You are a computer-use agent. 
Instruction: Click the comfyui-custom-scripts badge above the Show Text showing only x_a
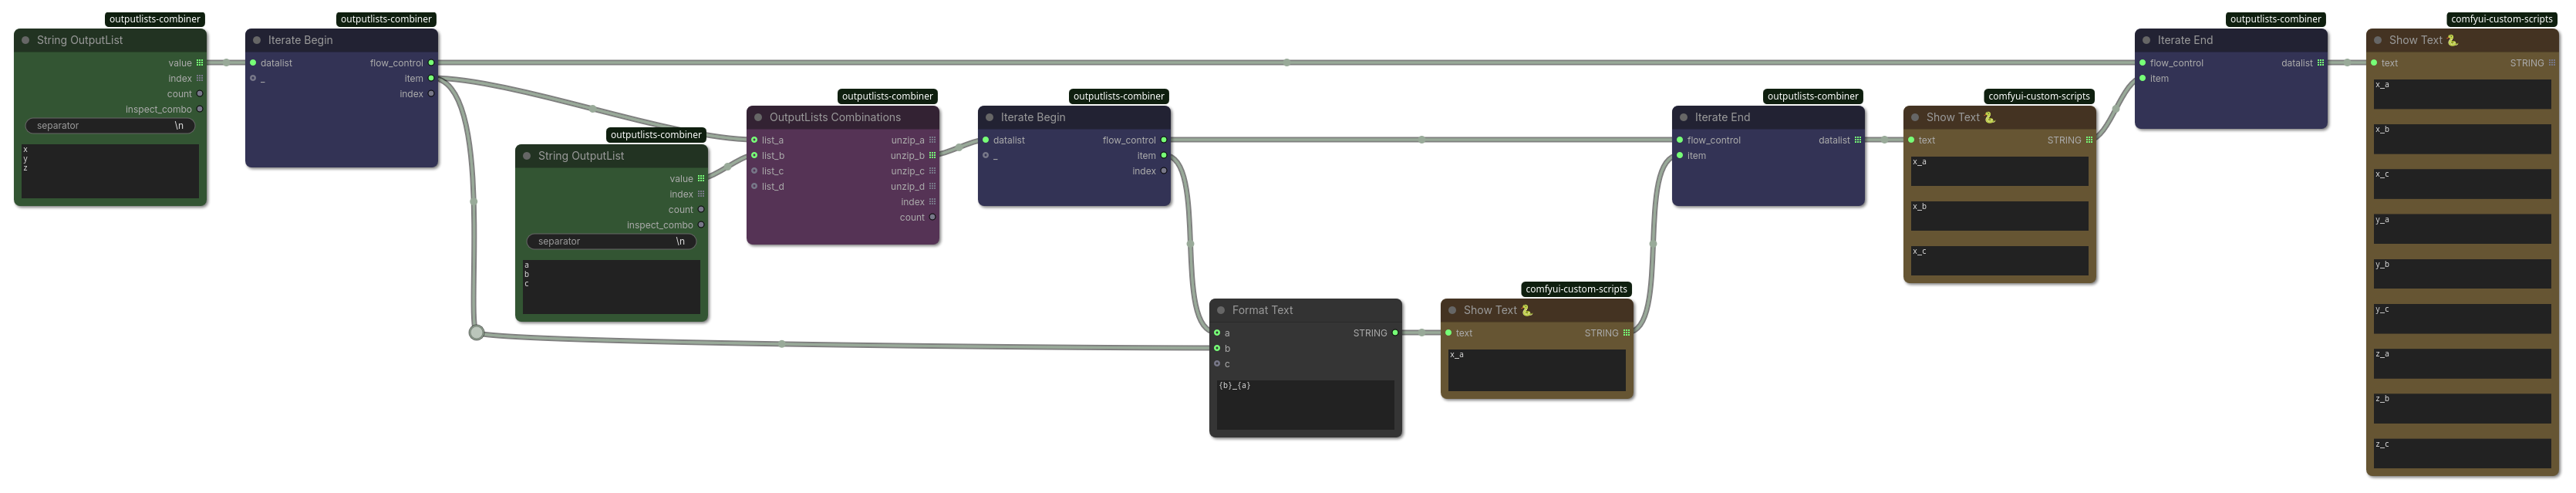1576,289
